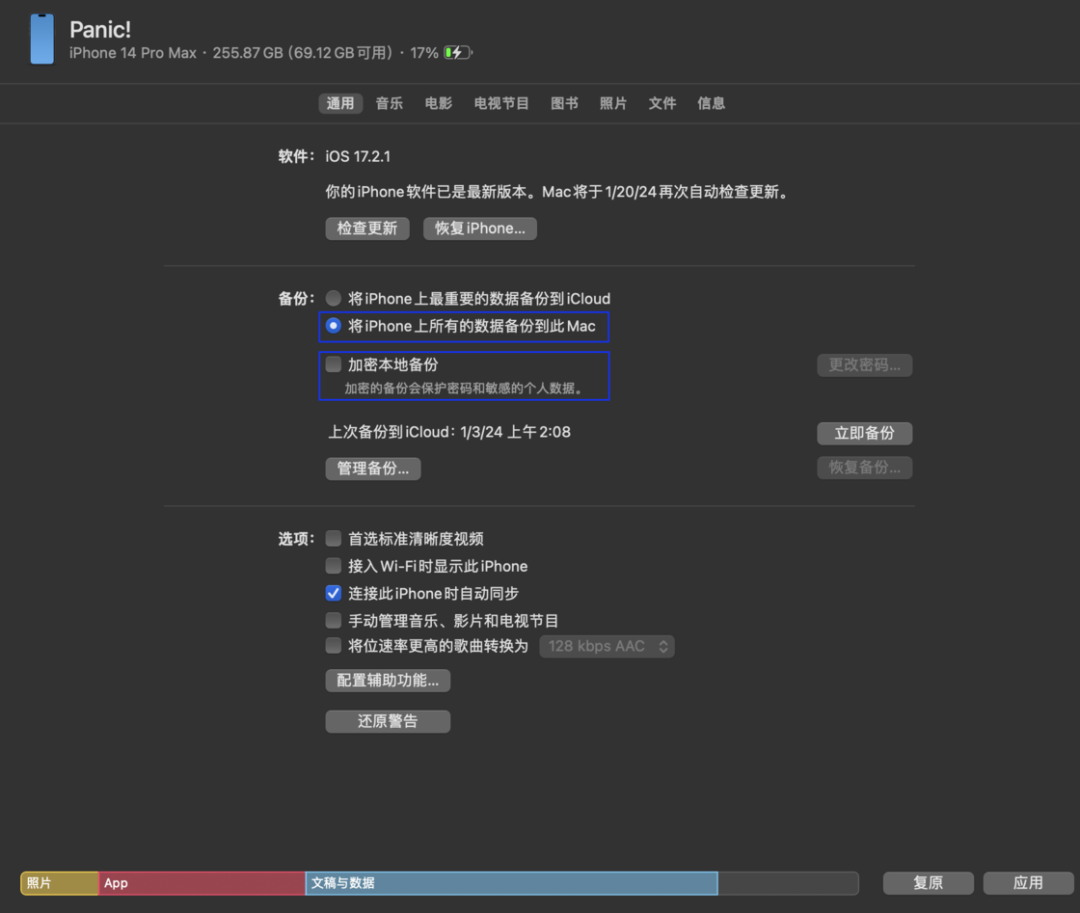
Task: Toggle 将位速率更高的歌曲转换为 checkbox
Action: (x=333, y=646)
